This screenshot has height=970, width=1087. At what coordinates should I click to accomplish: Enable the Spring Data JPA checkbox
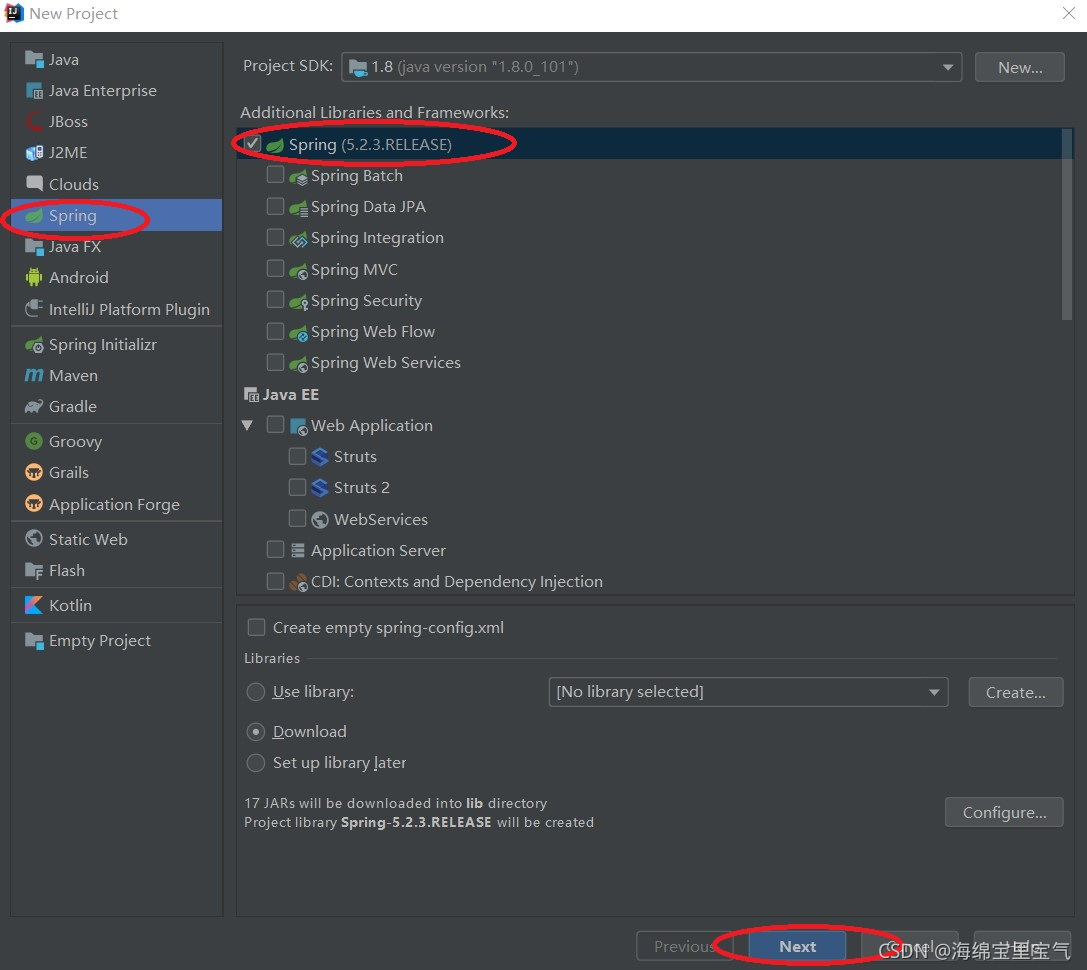point(275,207)
